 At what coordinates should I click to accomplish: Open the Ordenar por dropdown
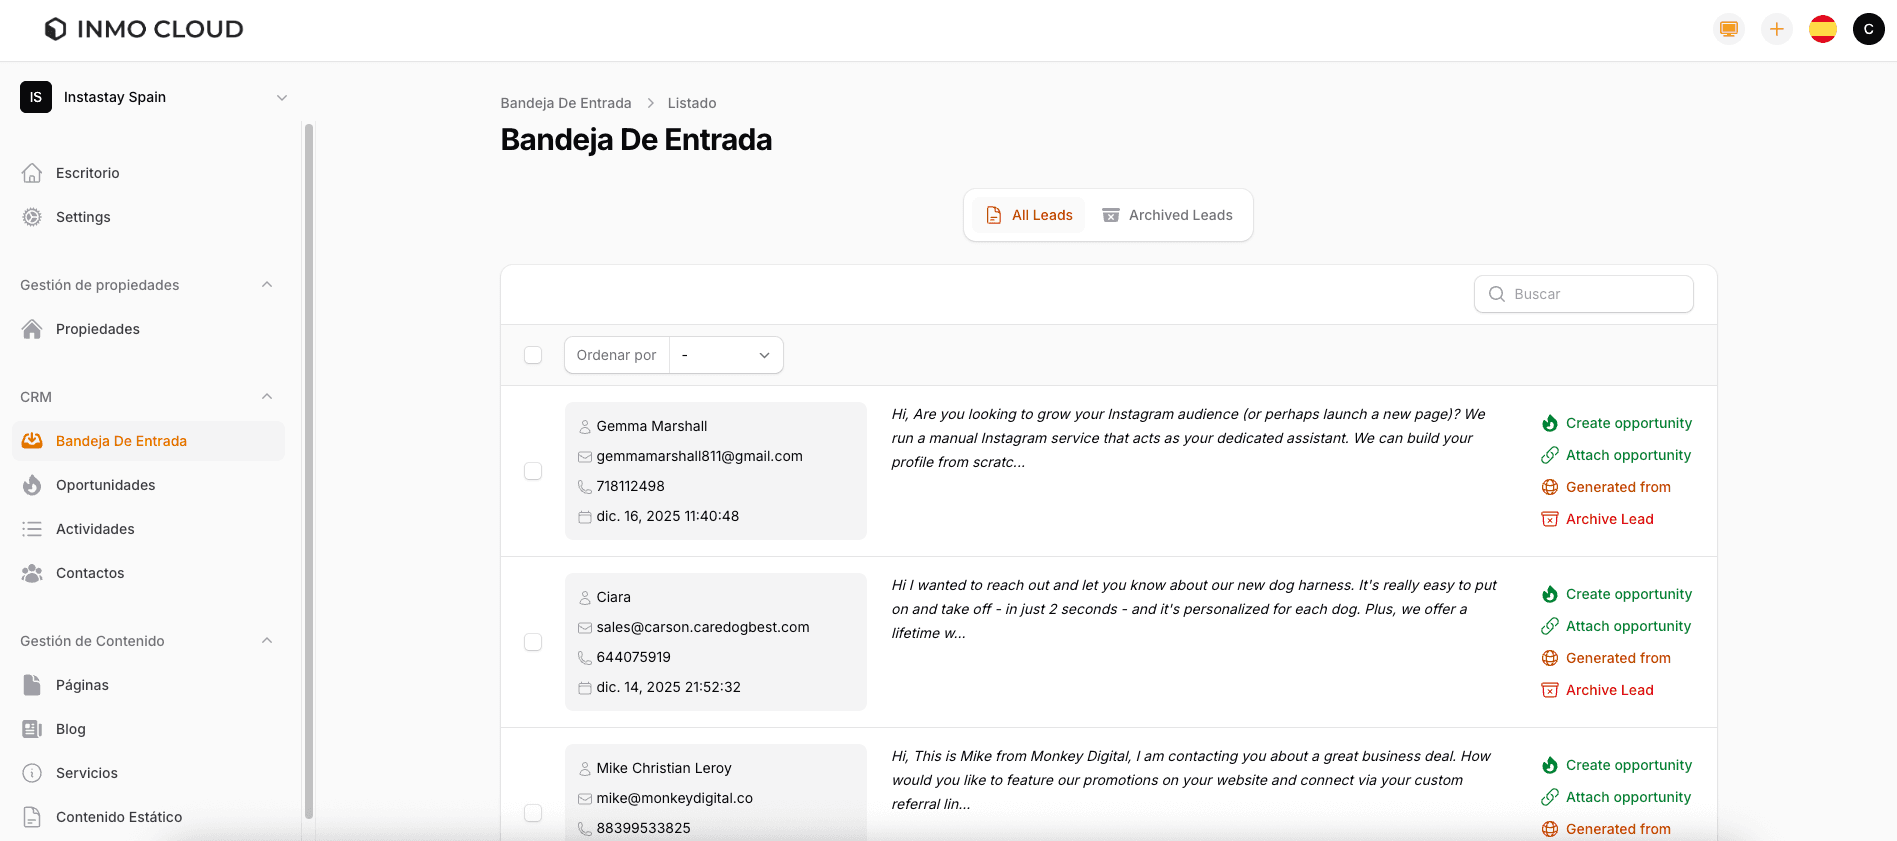tap(726, 355)
